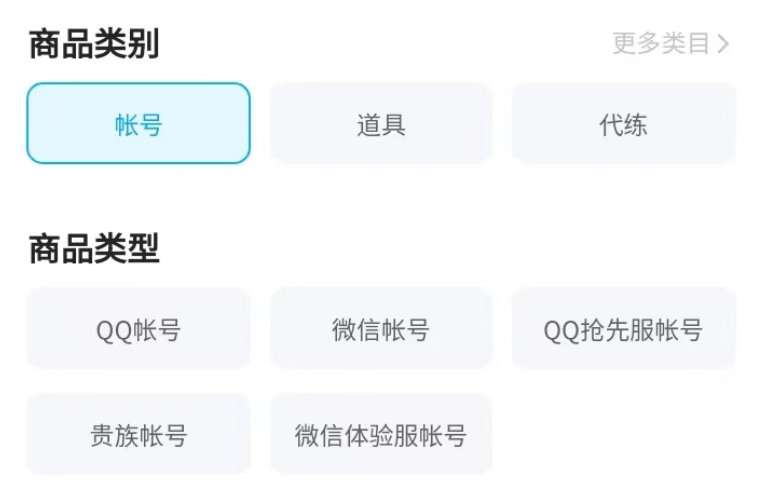Switch product category to 代练

(623, 124)
